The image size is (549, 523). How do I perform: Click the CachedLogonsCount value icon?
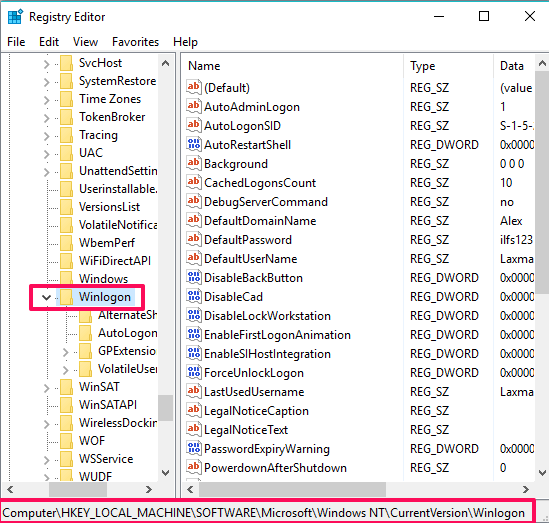[x=193, y=182]
